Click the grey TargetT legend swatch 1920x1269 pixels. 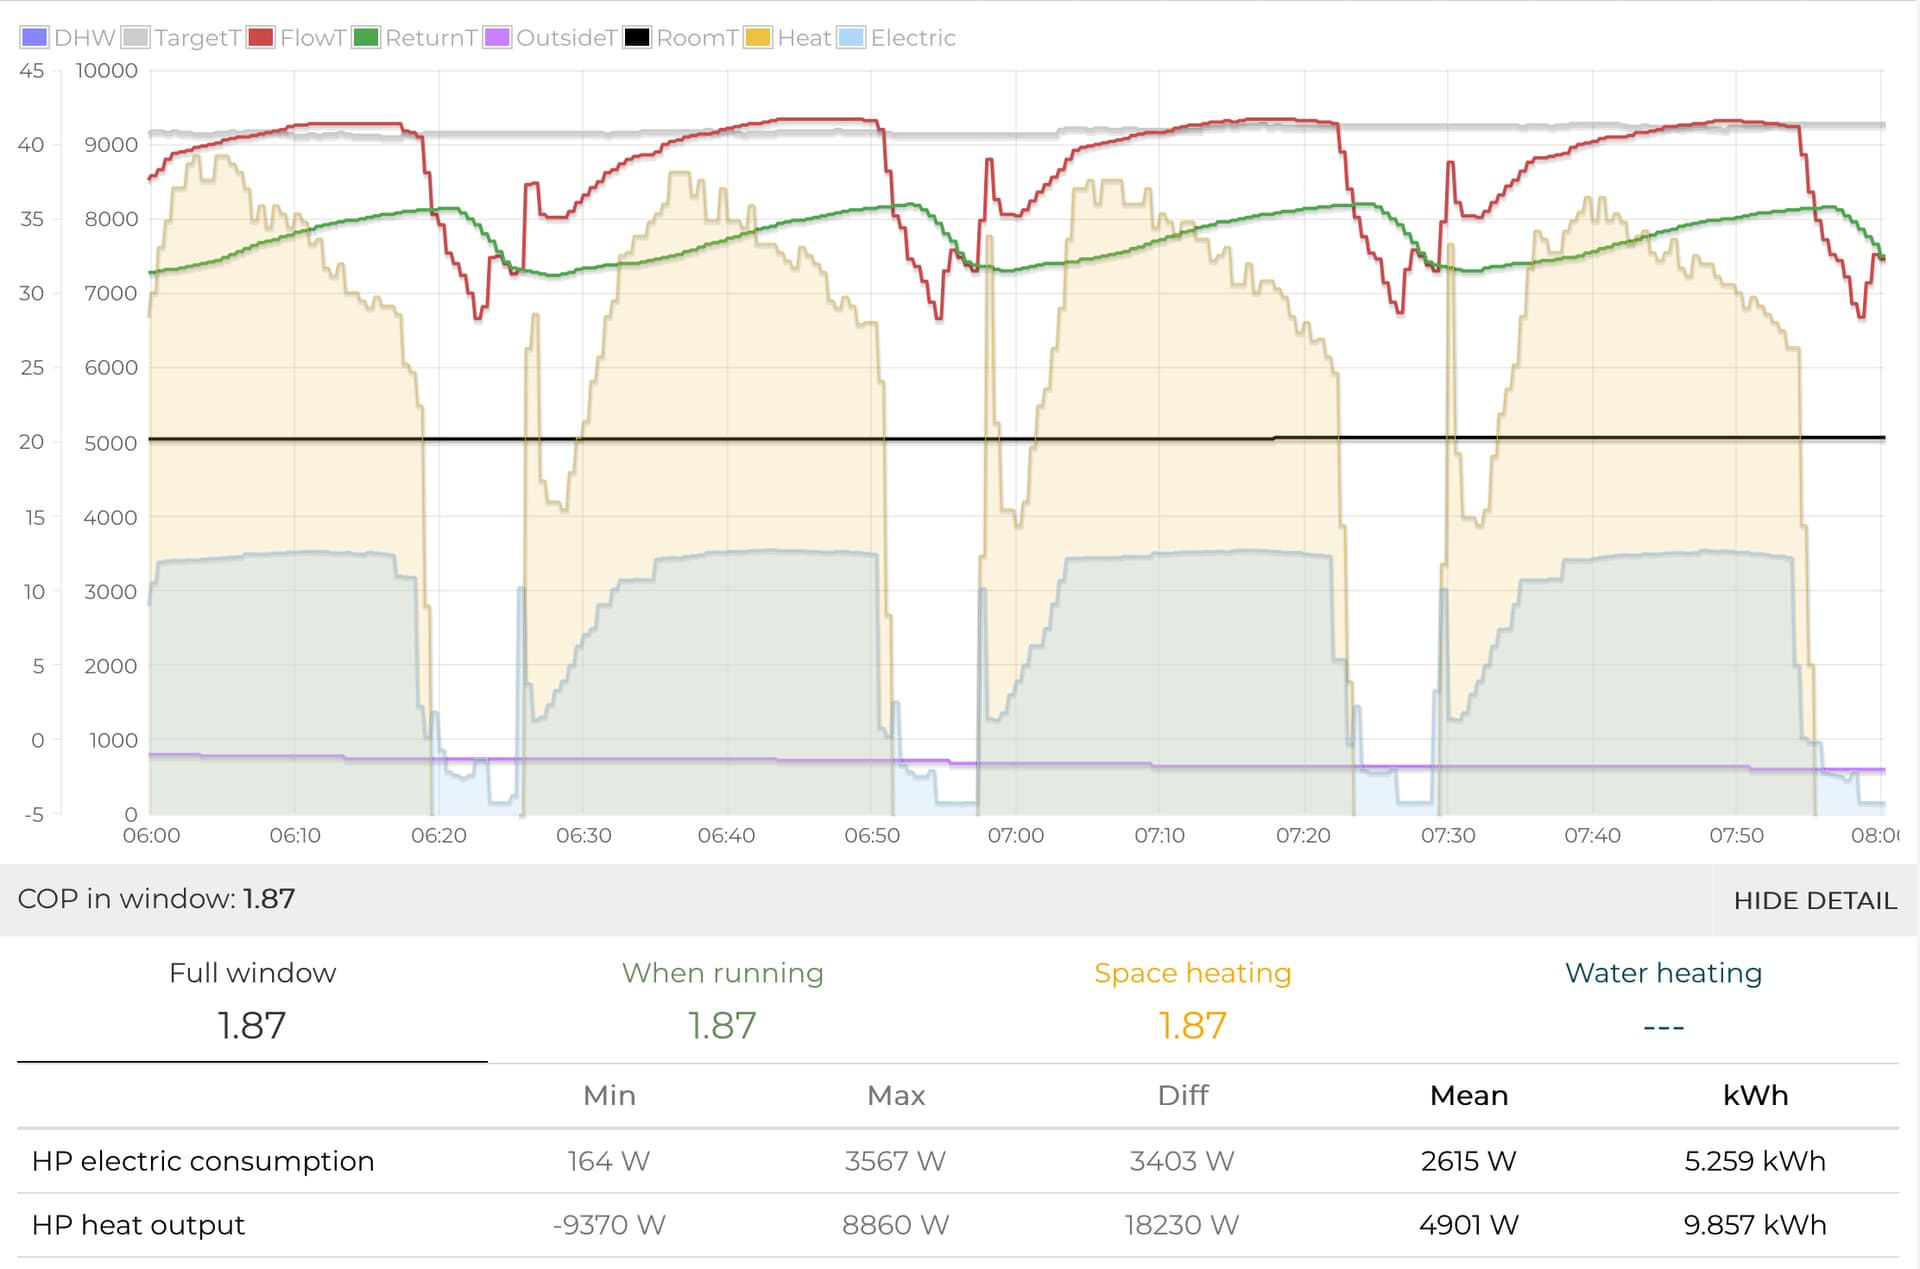coord(135,38)
